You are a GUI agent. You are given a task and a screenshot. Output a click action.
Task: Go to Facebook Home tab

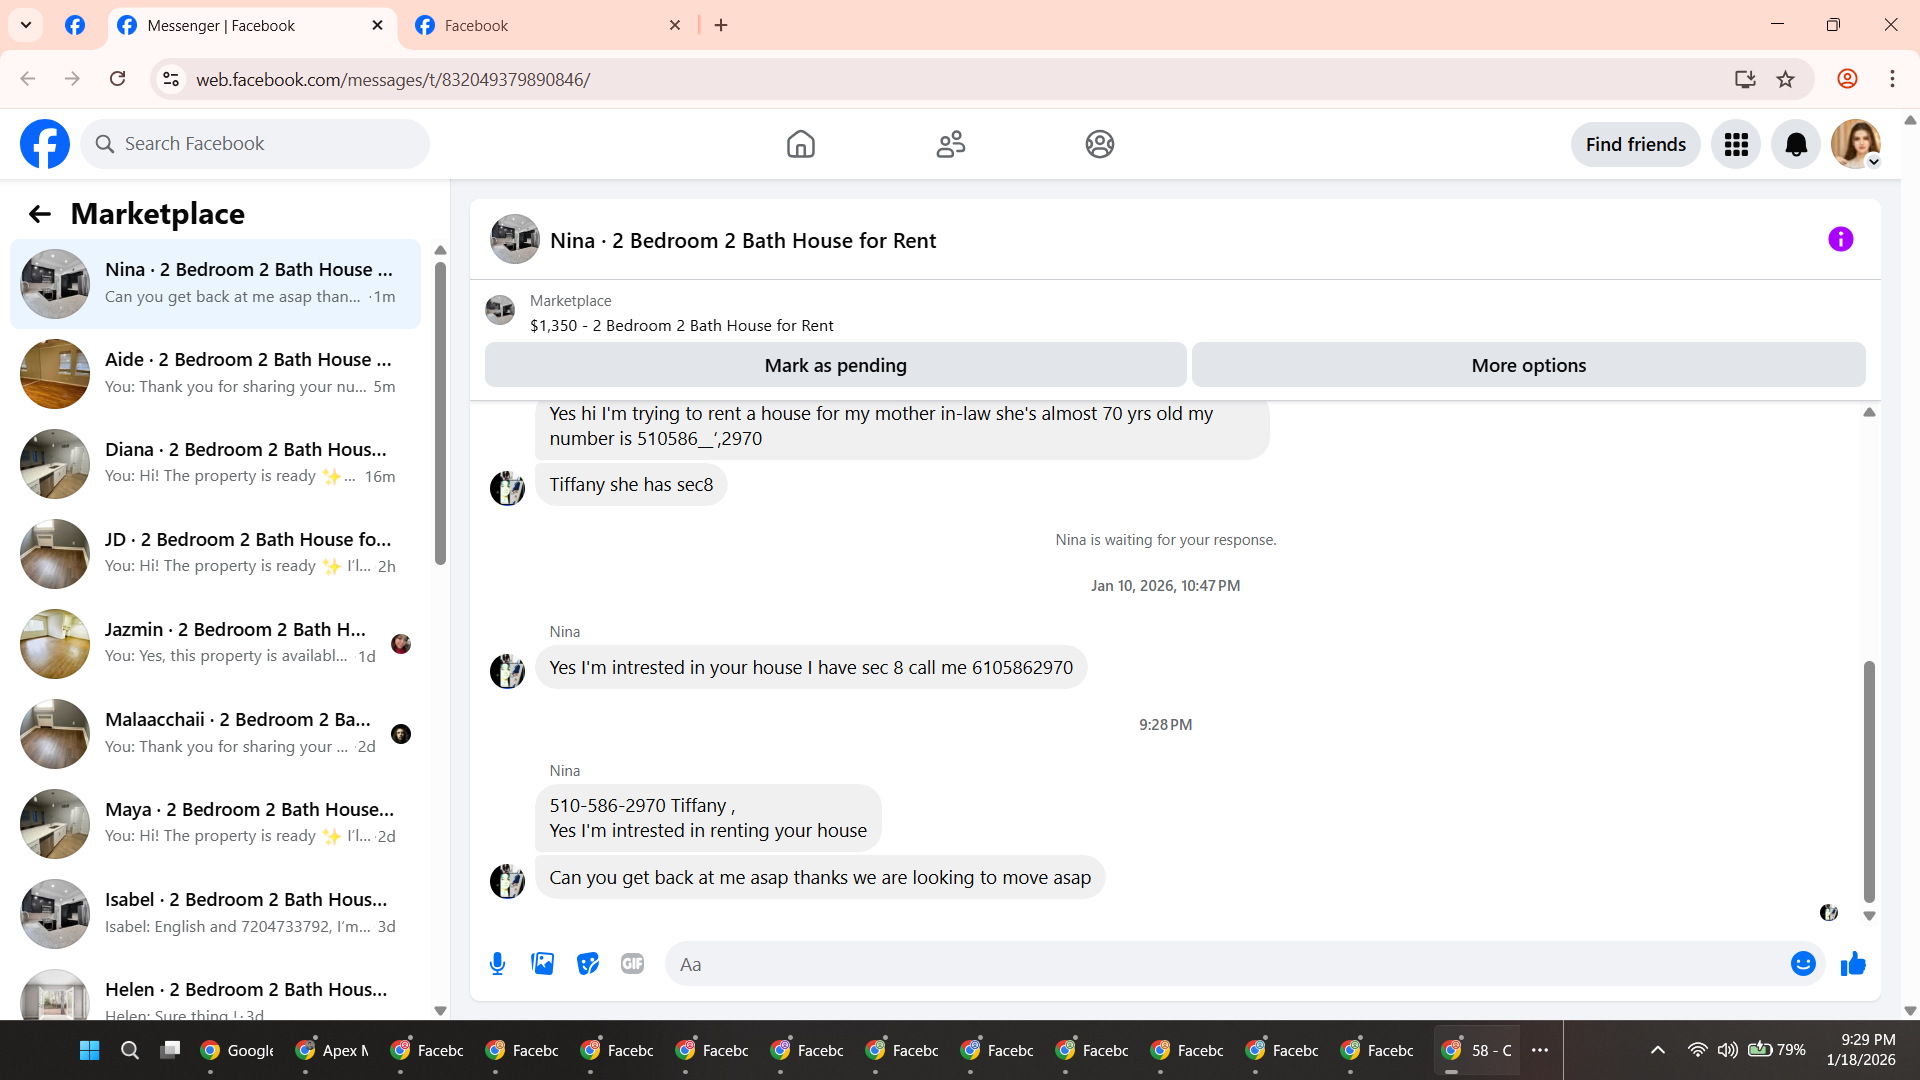tap(800, 145)
